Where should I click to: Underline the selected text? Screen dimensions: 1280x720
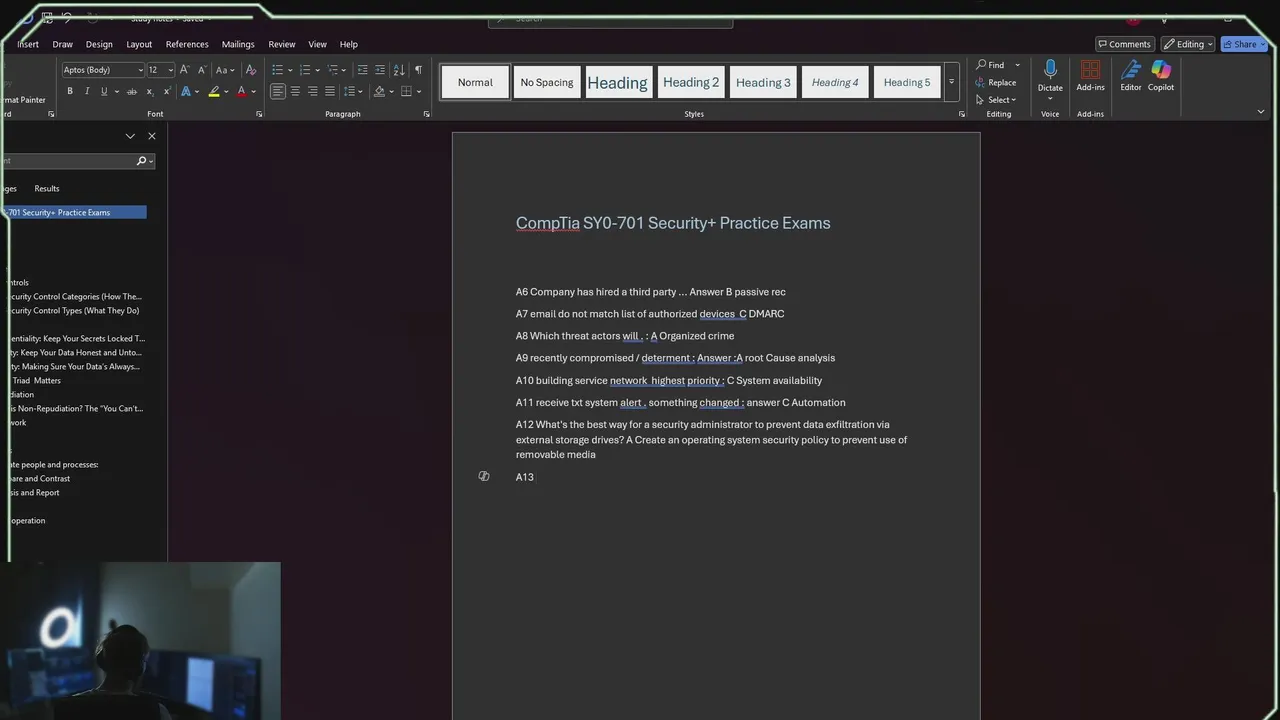point(103,91)
